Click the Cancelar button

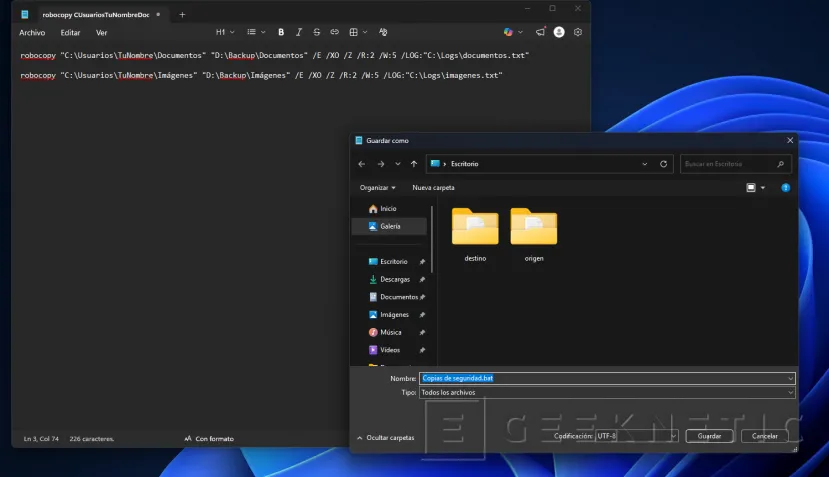764,436
